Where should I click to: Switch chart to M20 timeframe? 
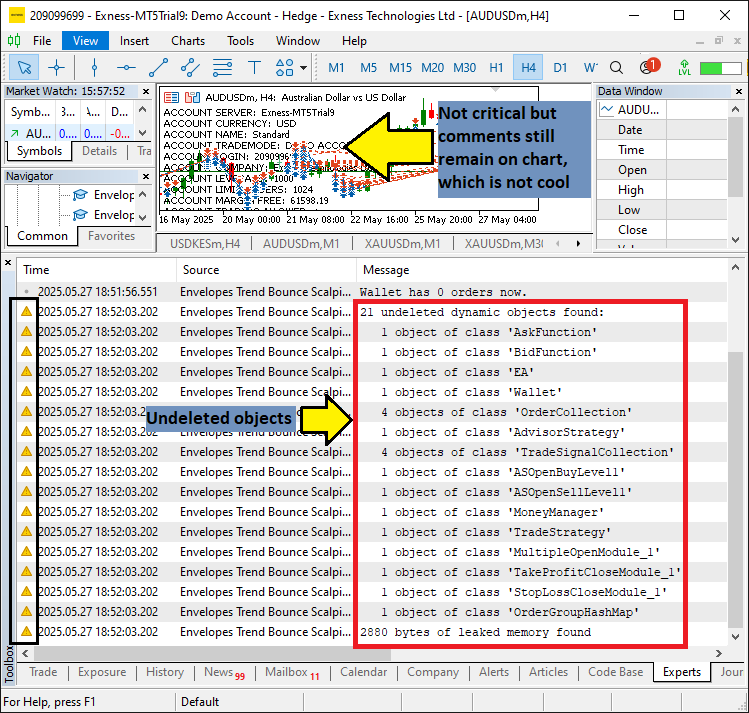tap(432, 68)
